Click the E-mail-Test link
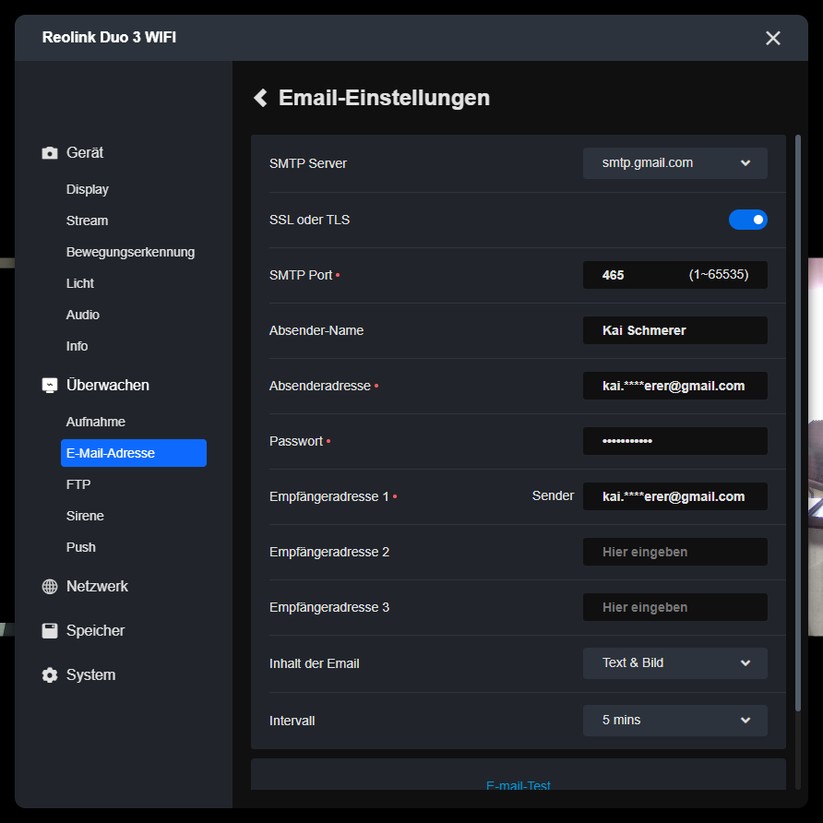 pos(518,786)
